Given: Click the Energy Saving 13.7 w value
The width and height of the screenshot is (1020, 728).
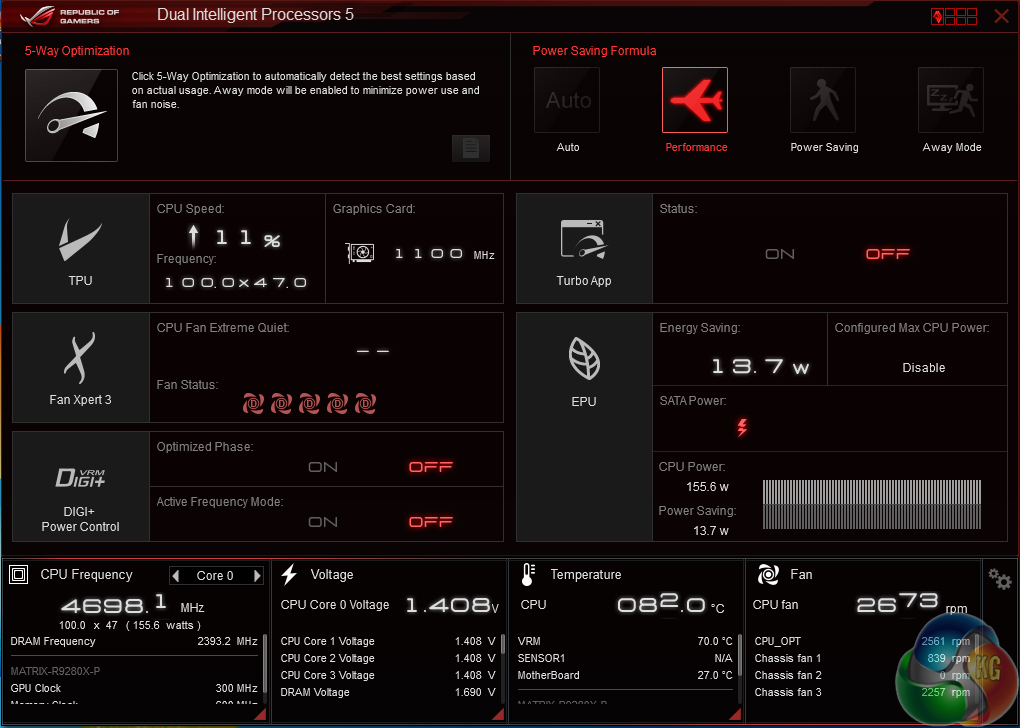Looking at the screenshot, I should pyautogui.click(x=760, y=366).
